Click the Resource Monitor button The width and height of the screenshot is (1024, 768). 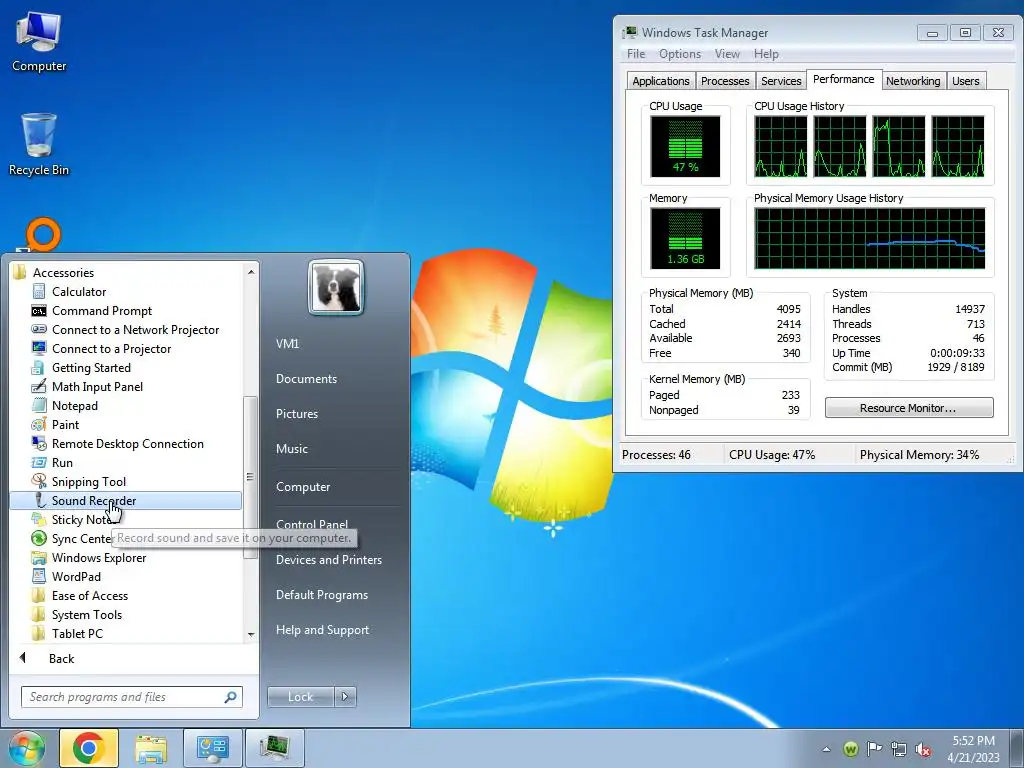[908, 408]
